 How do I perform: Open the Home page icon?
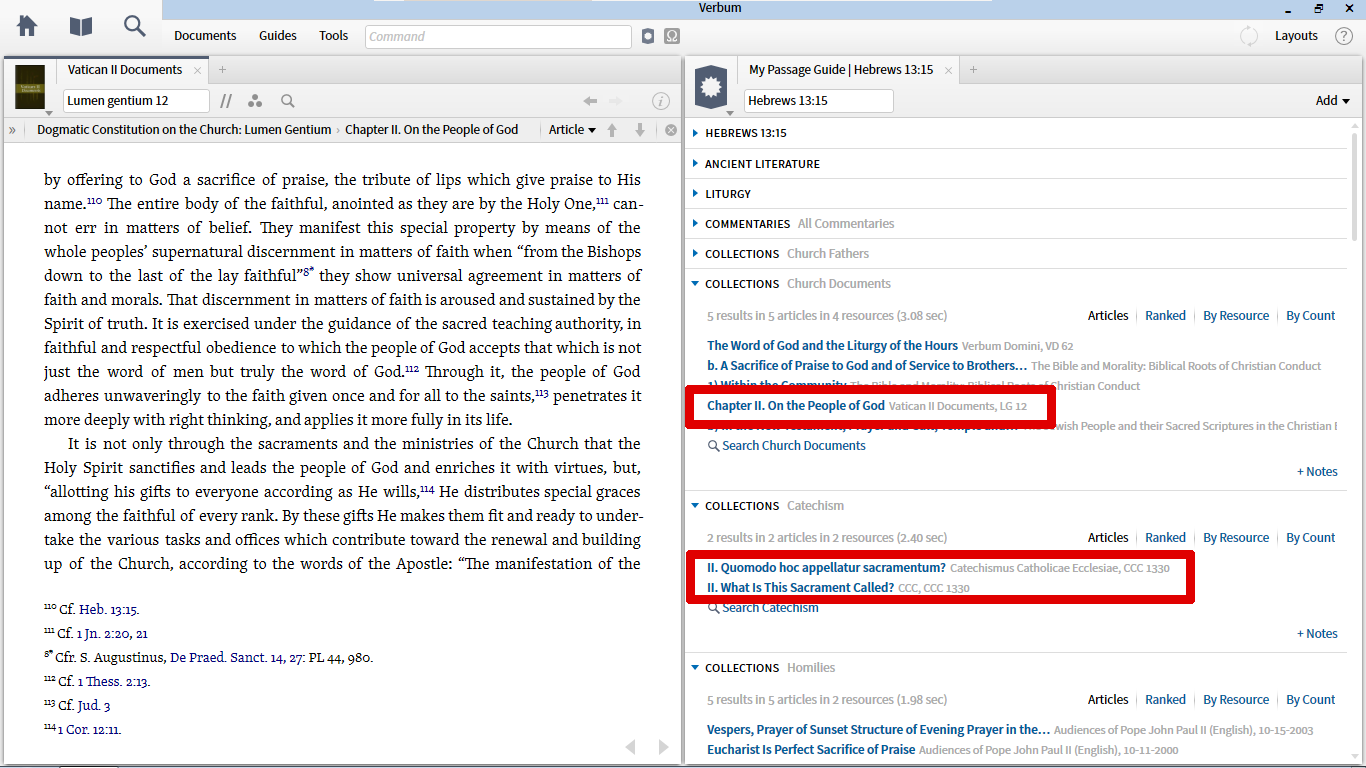[x=27, y=26]
